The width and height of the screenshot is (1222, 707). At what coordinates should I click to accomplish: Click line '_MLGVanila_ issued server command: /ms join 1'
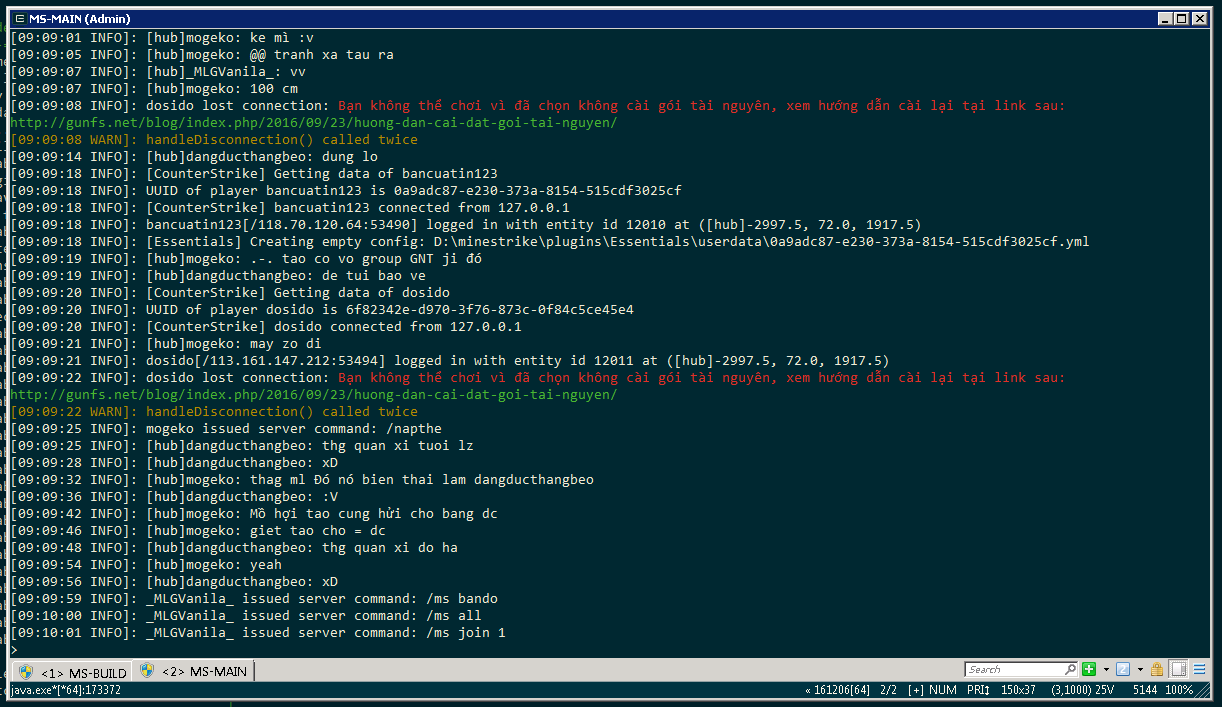click(258, 632)
